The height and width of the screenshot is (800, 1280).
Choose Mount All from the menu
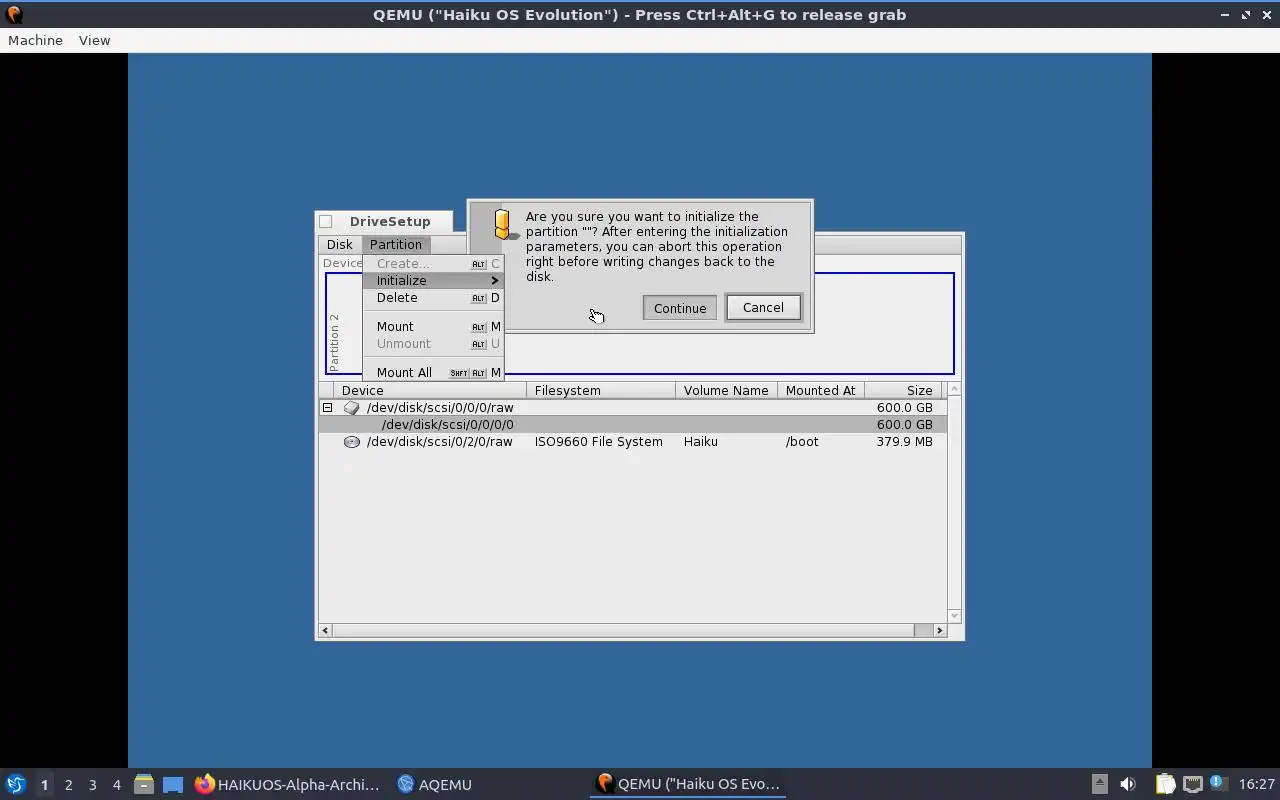point(433,372)
